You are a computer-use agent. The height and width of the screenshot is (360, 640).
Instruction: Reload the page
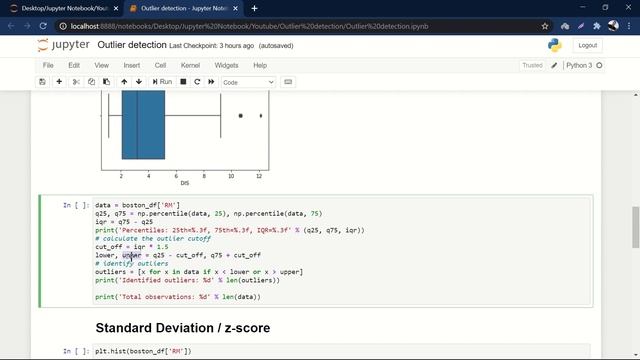[x=43, y=26]
